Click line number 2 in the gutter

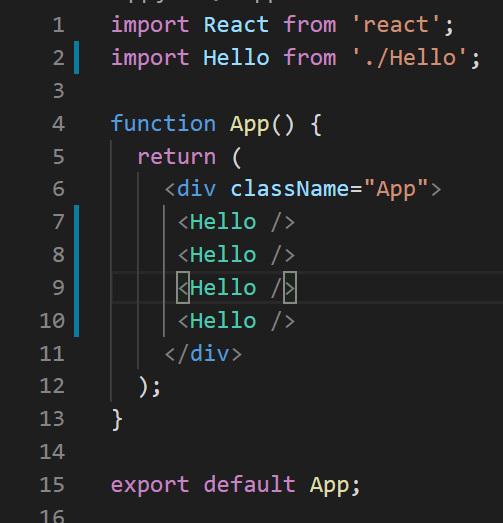[58, 58]
